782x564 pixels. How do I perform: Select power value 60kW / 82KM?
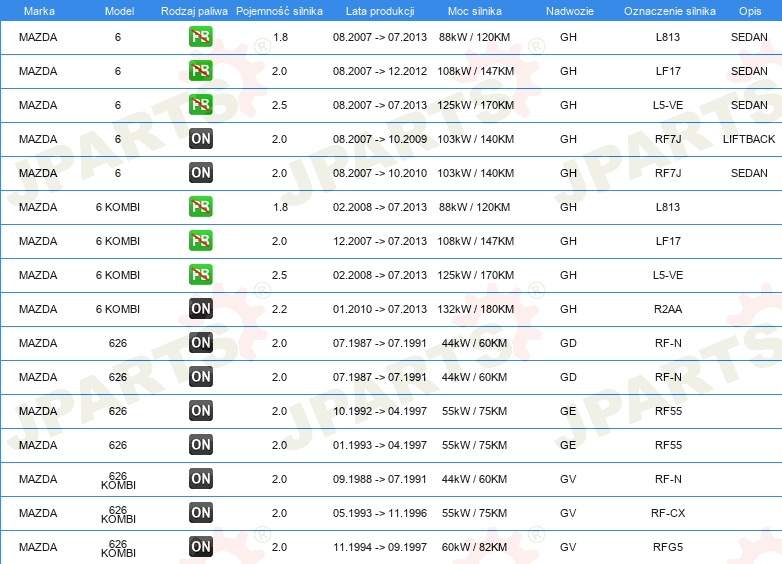pyautogui.click(x=474, y=547)
